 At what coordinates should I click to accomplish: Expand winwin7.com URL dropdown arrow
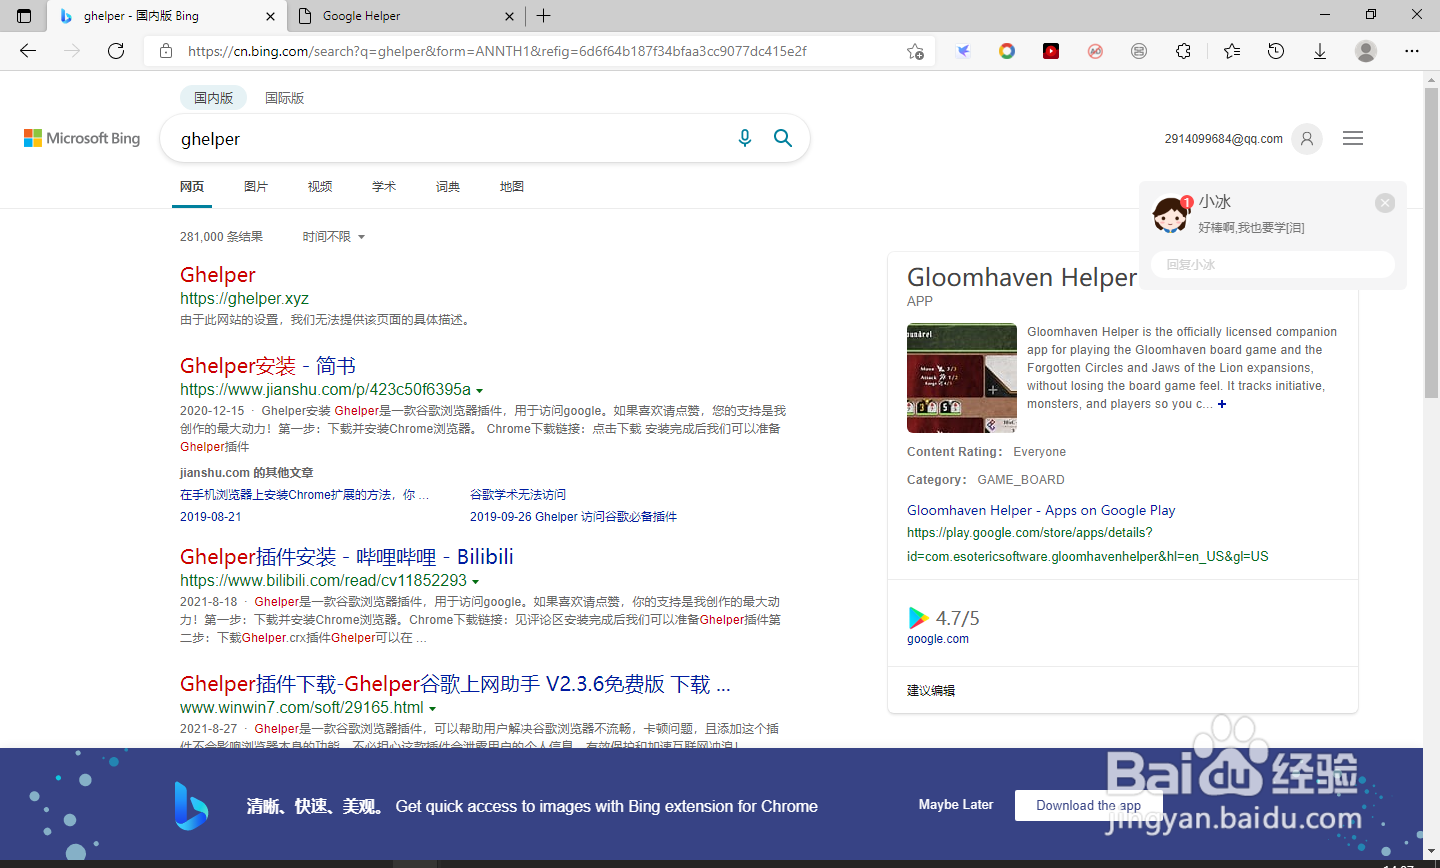coord(433,709)
